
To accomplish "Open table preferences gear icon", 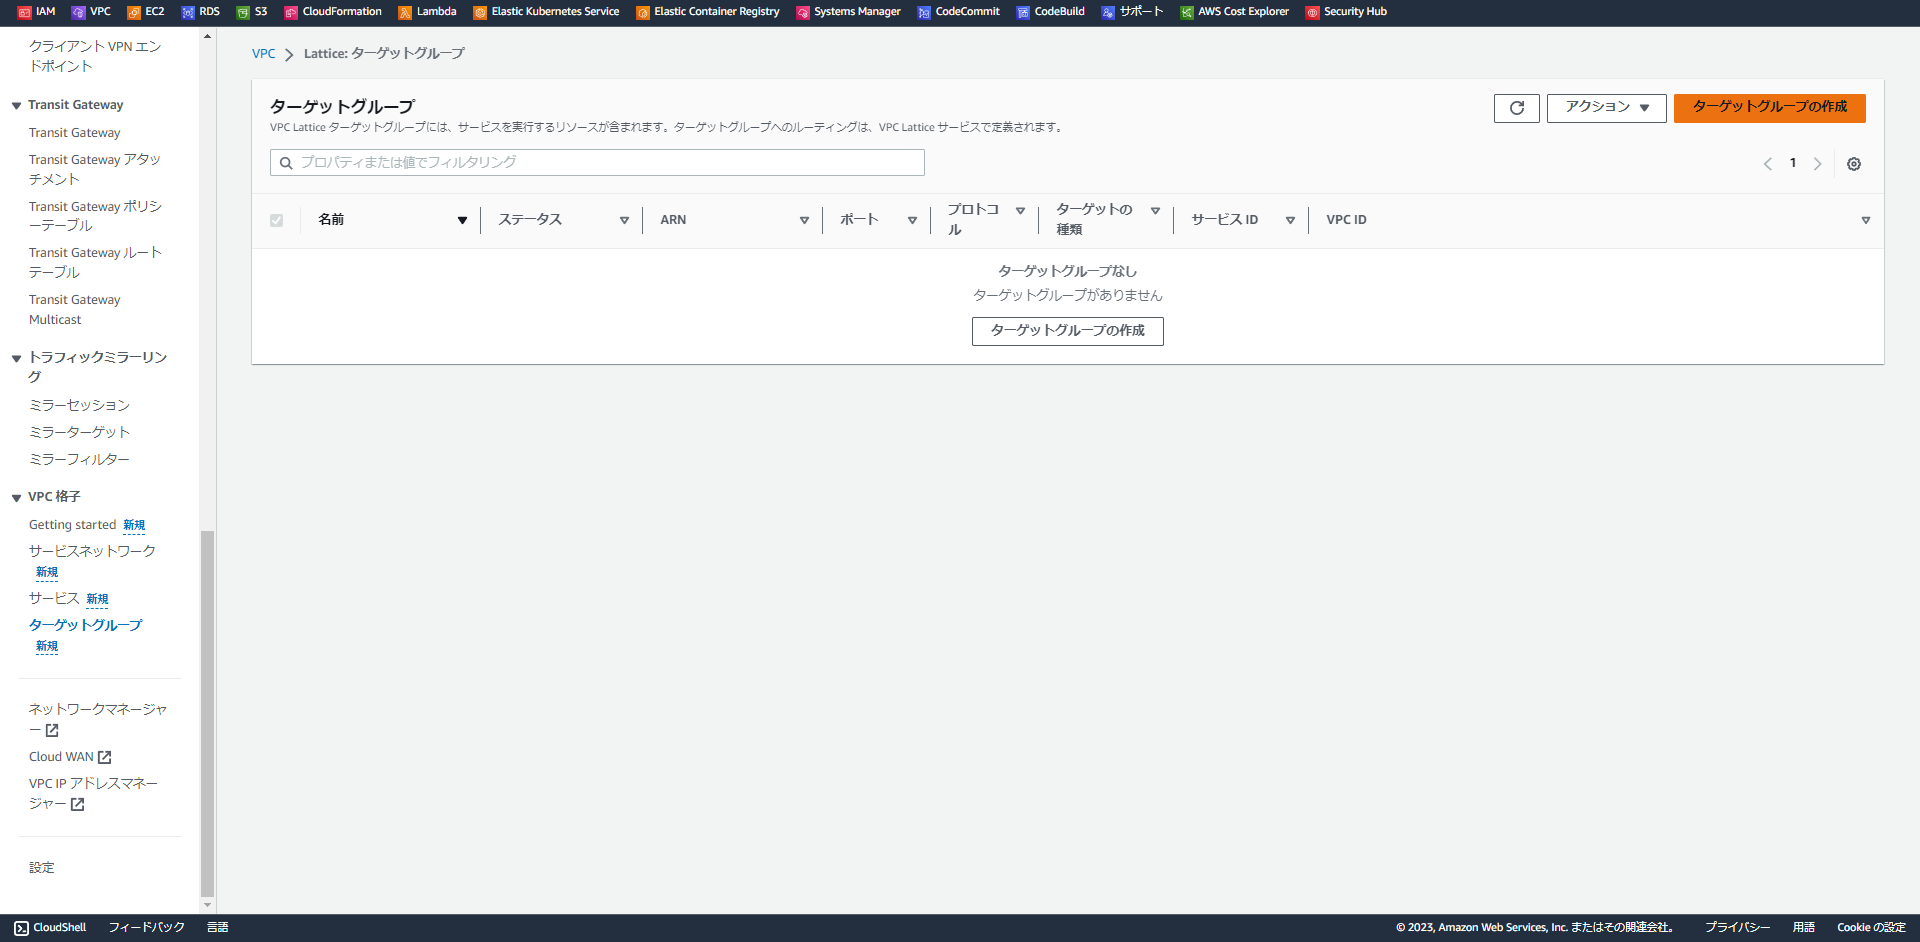I will [x=1854, y=164].
